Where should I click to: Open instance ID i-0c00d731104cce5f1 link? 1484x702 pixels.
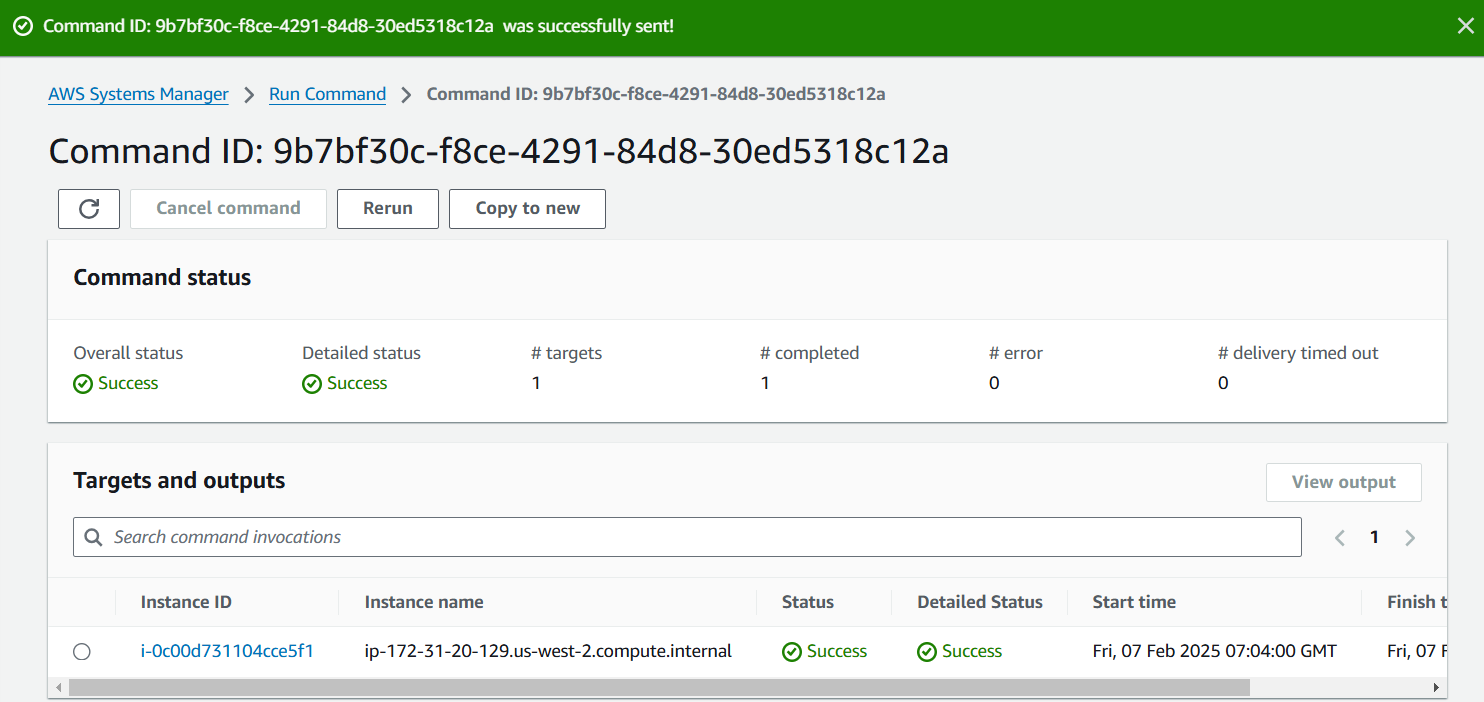coord(227,651)
